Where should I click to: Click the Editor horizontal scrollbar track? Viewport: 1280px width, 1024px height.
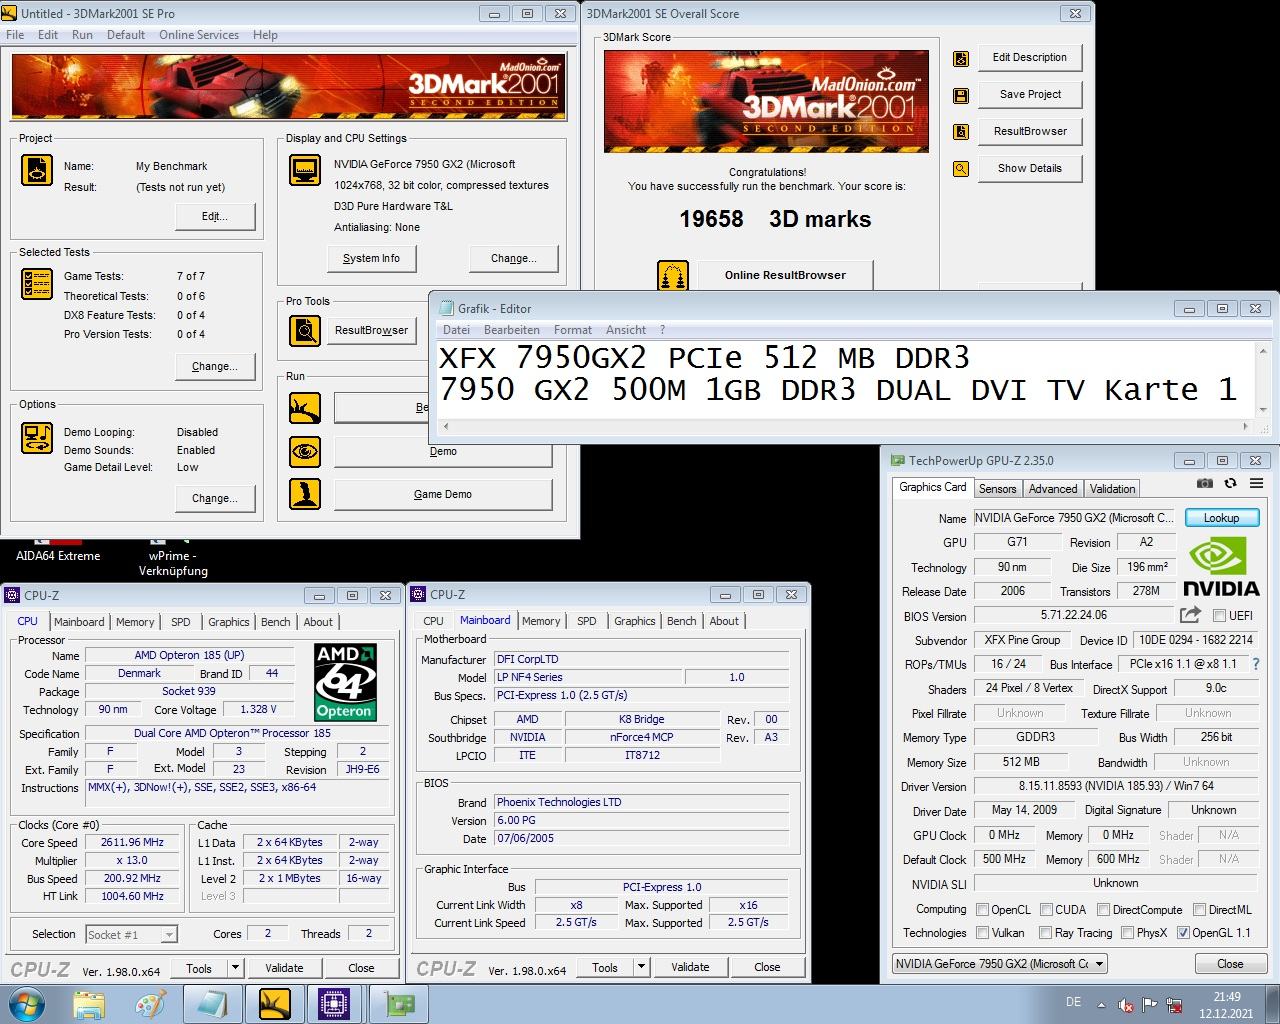coord(846,426)
